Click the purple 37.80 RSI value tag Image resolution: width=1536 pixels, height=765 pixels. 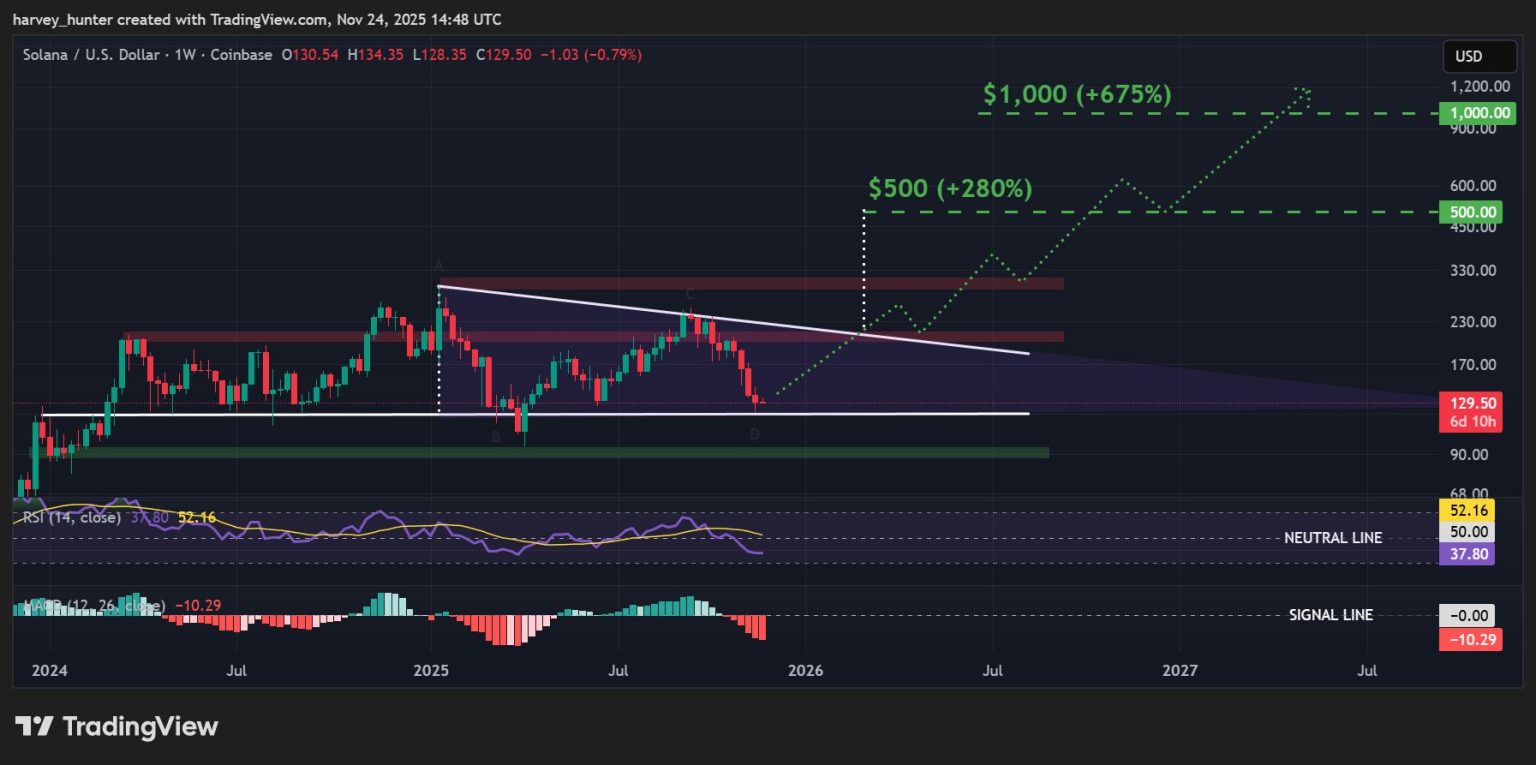tap(1467, 554)
